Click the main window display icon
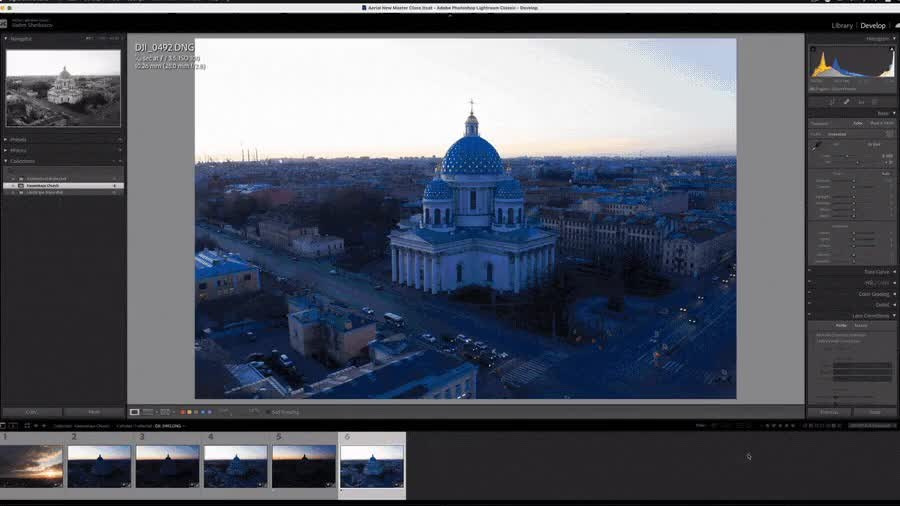 click(3, 426)
